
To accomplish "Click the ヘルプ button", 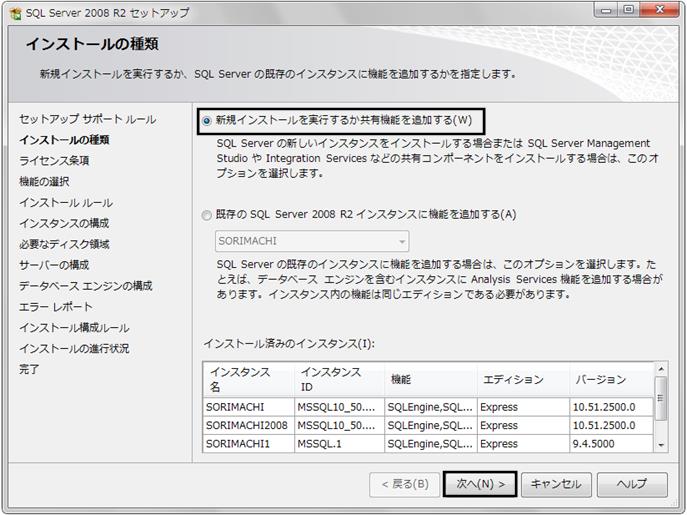I will pos(632,484).
